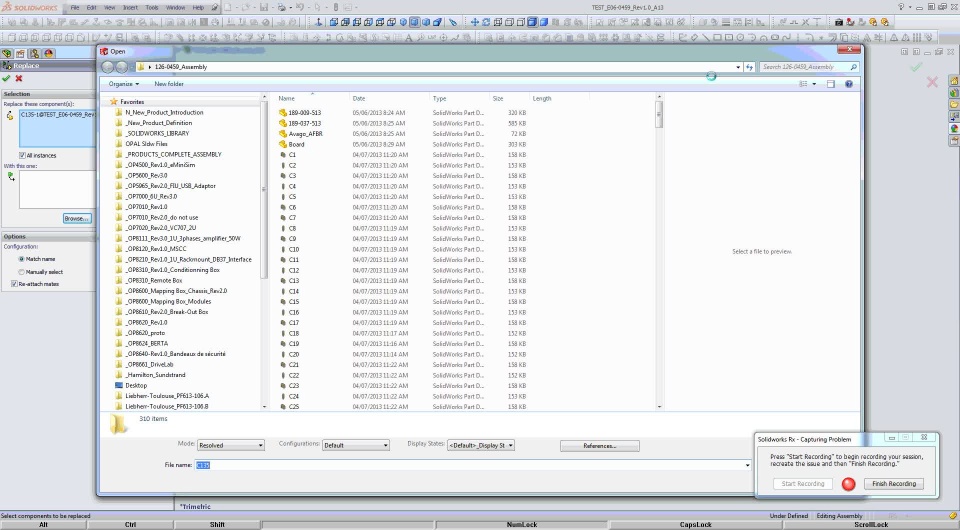Click the Forward arrow in Open dialog
Viewport: 960px width, 530px height.
click(122, 67)
